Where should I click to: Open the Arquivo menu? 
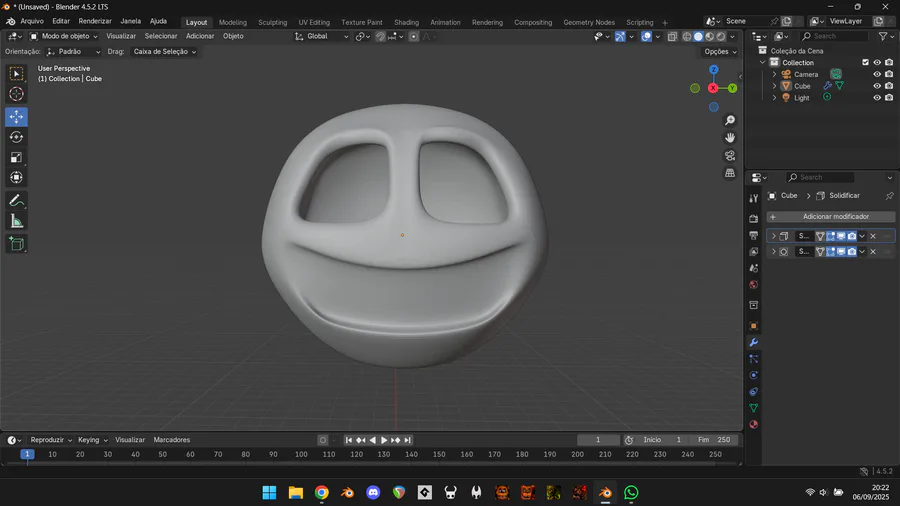tap(32, 21)
